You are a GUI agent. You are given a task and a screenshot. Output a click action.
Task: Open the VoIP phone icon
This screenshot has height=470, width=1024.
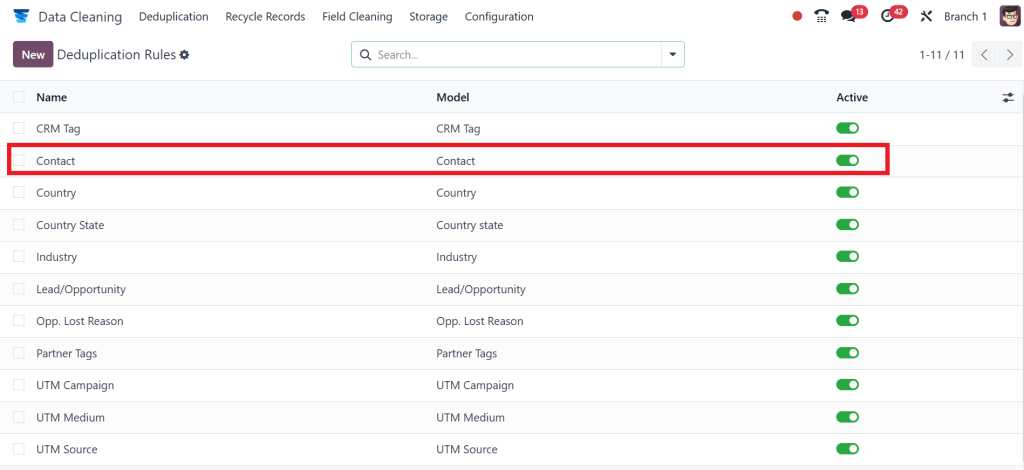point(822,16)
